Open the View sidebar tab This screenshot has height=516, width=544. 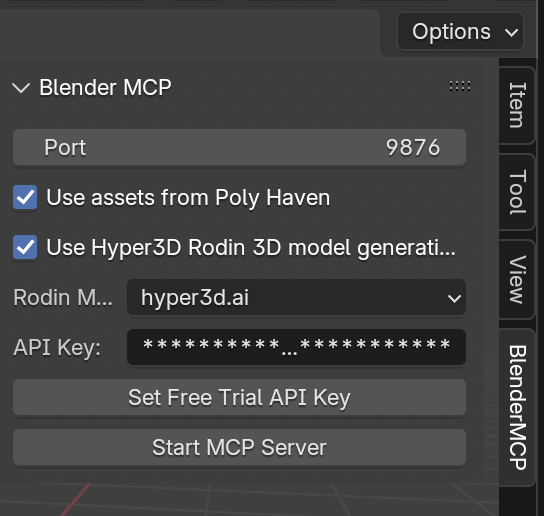[x=517, y=279]
